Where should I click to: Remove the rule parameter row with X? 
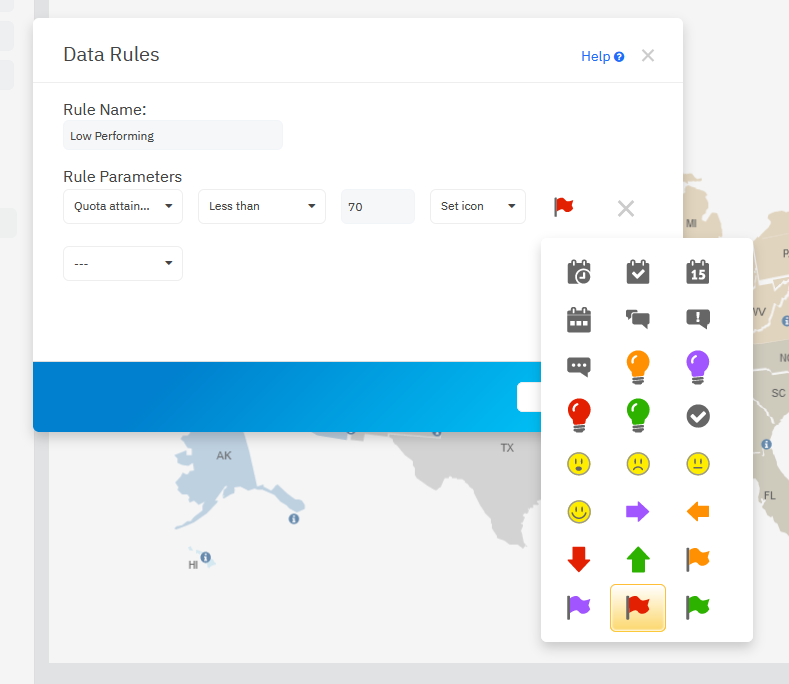coord(625,208)
